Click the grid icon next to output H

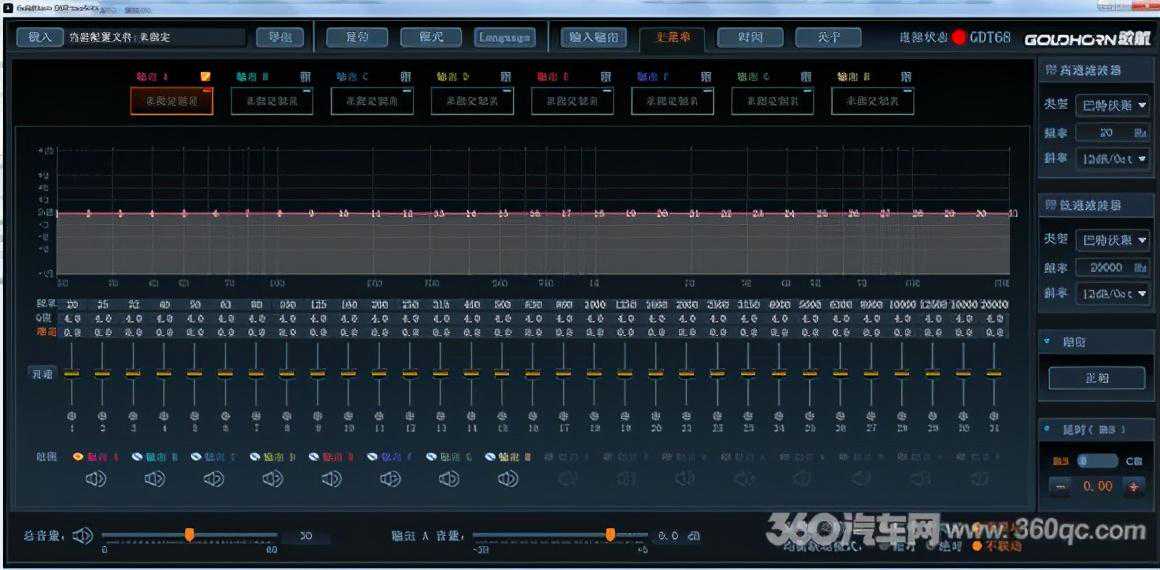[905, 76]
